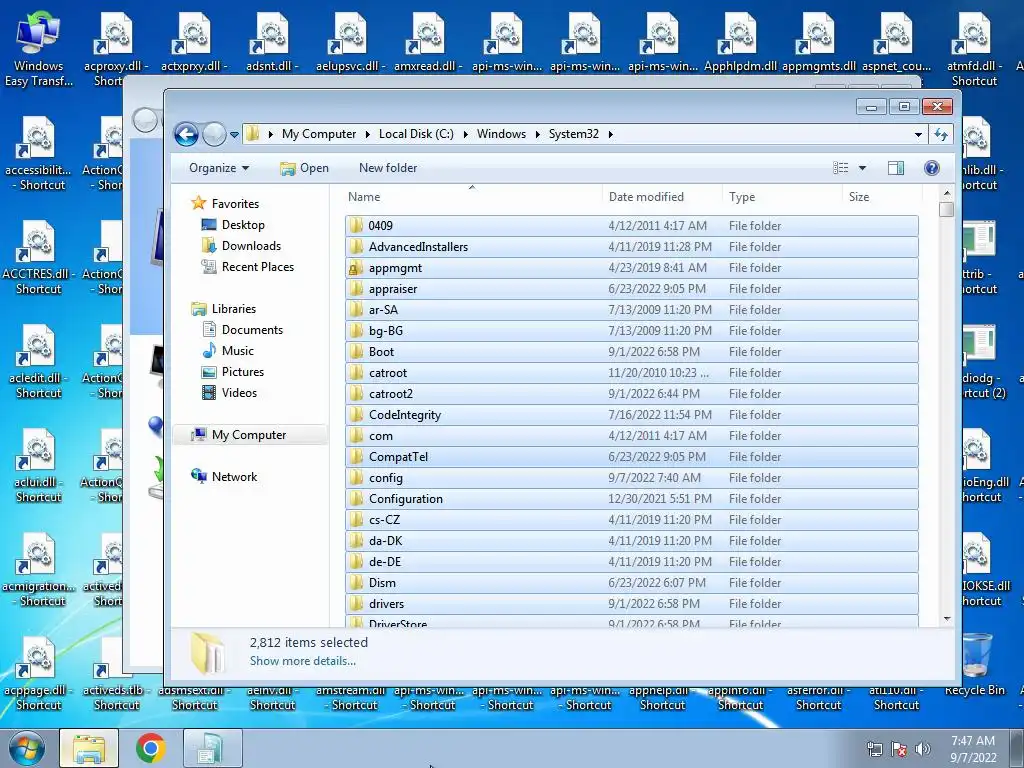Launch Google Chrome from taskbar
The image size is (1024, 768).
pyautogui.click(x=150, y=748)
